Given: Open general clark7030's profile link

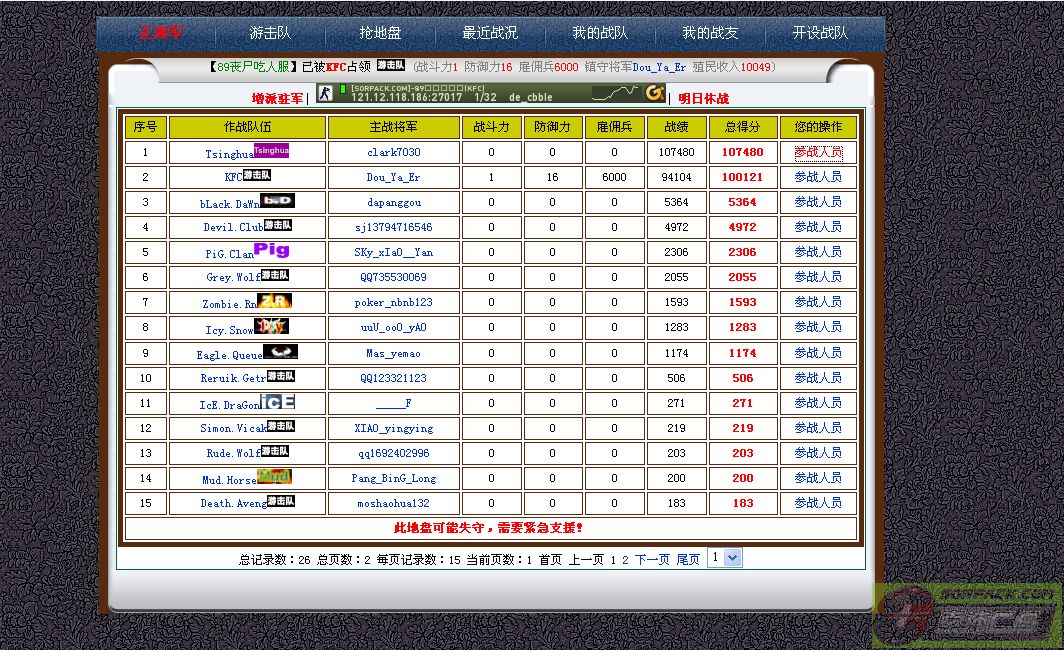Looking at the screenshot, I should [x=394, y=153].
